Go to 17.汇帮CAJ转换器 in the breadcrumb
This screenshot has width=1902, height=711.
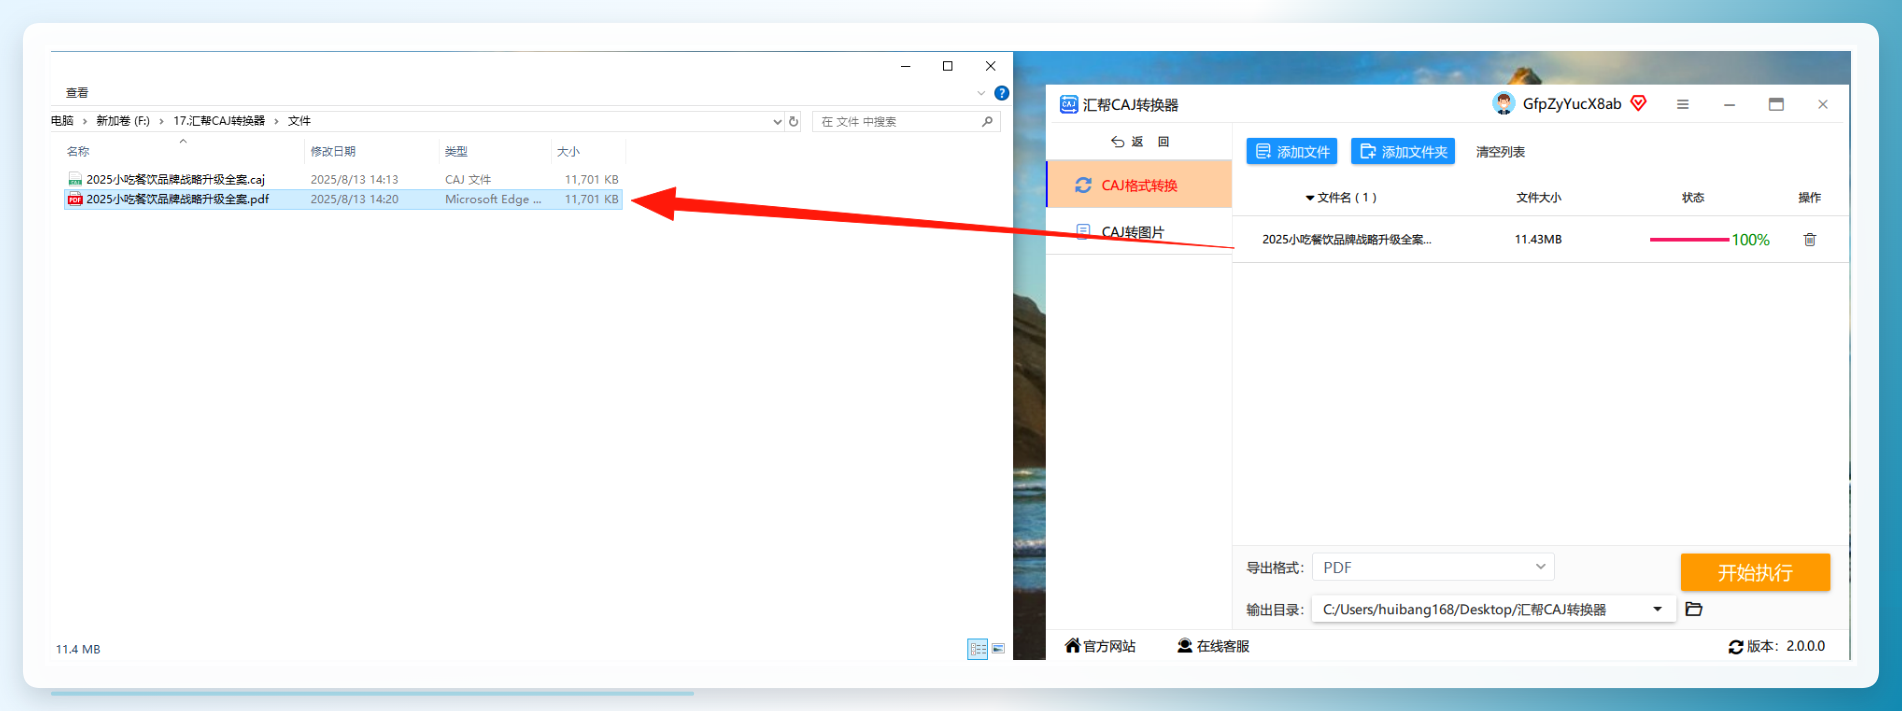tap(219, 121)
